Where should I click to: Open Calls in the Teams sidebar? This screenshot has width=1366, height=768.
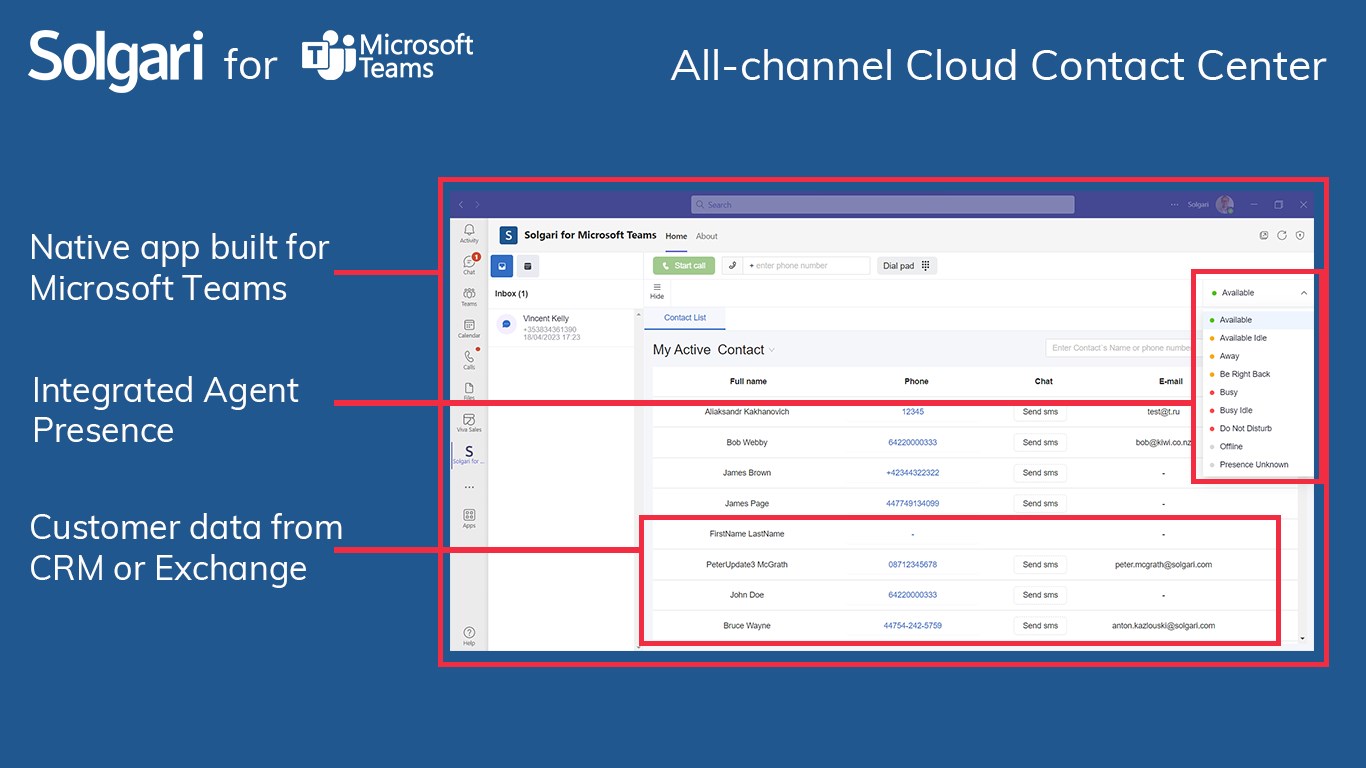click(x=469, y=359)
